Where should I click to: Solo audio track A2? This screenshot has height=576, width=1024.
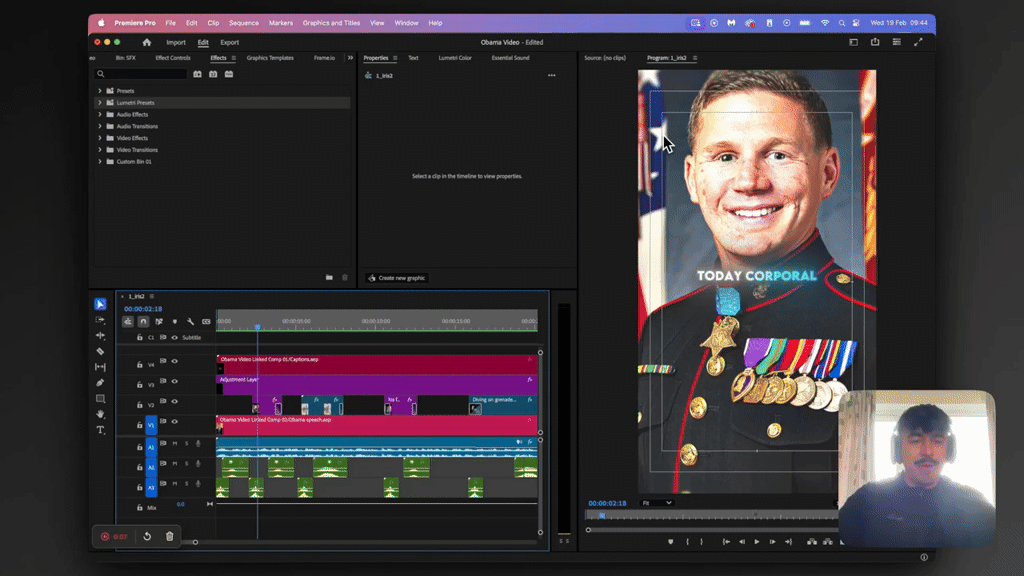coord(186,464)
